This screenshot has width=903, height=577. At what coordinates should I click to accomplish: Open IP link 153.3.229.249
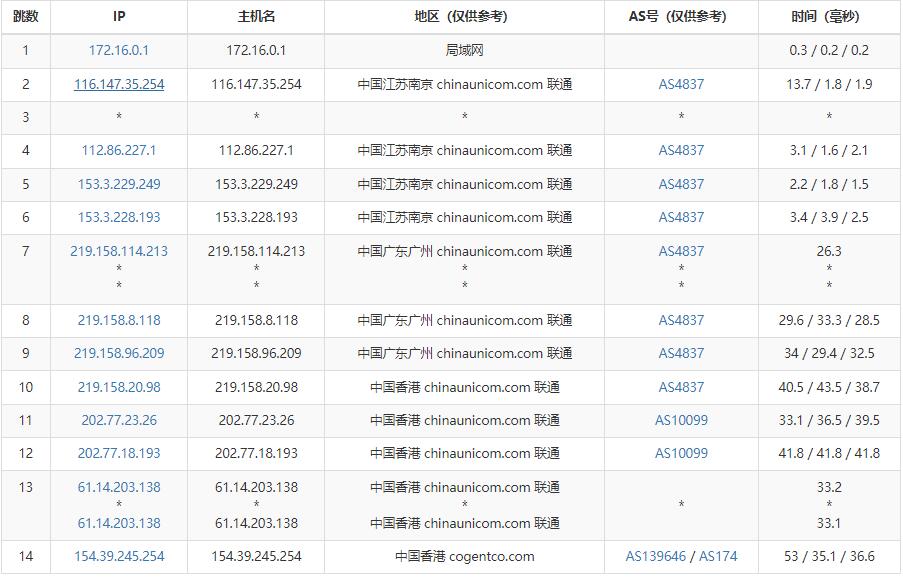(x=119, y=184)
